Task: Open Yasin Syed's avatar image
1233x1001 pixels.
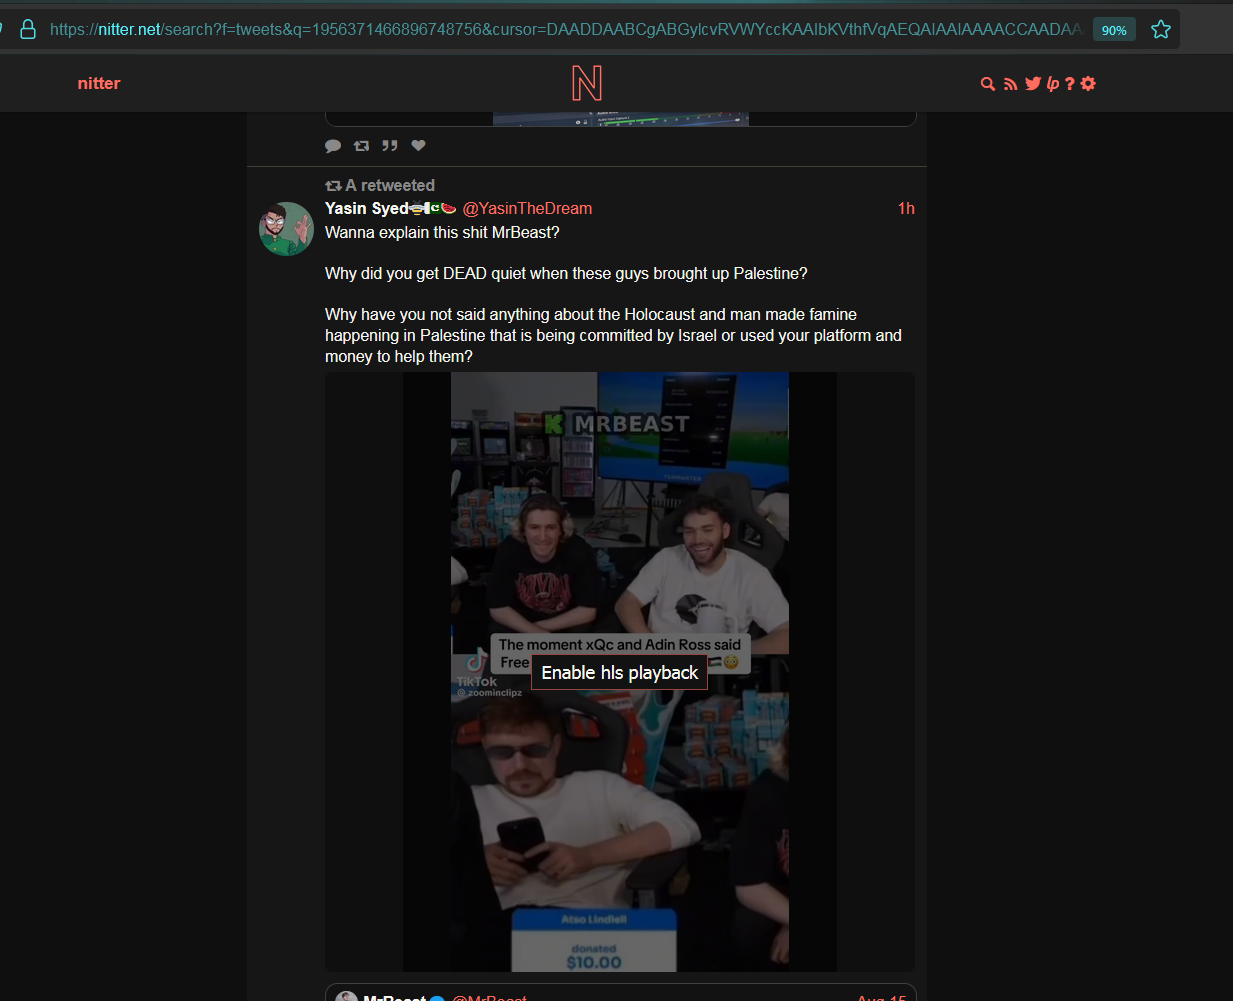Action: click(287, 229)
